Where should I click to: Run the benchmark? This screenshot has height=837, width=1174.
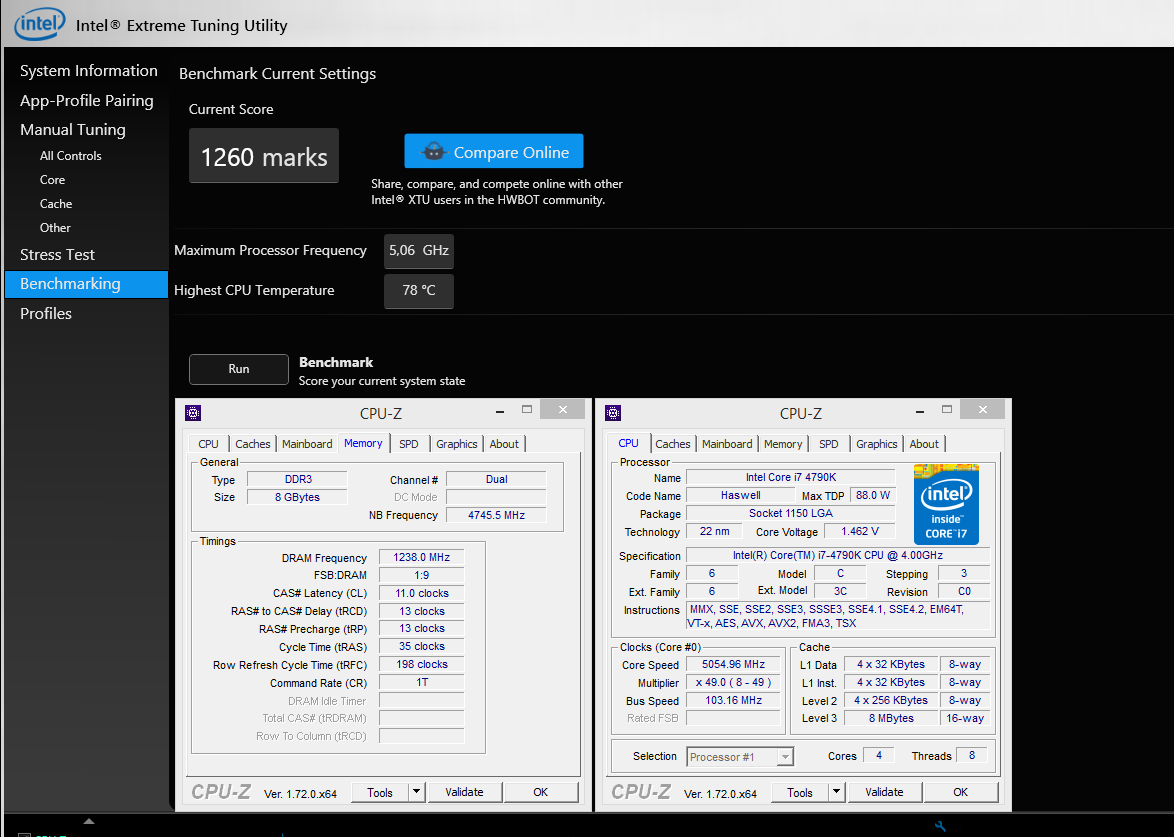pos(239,369)
